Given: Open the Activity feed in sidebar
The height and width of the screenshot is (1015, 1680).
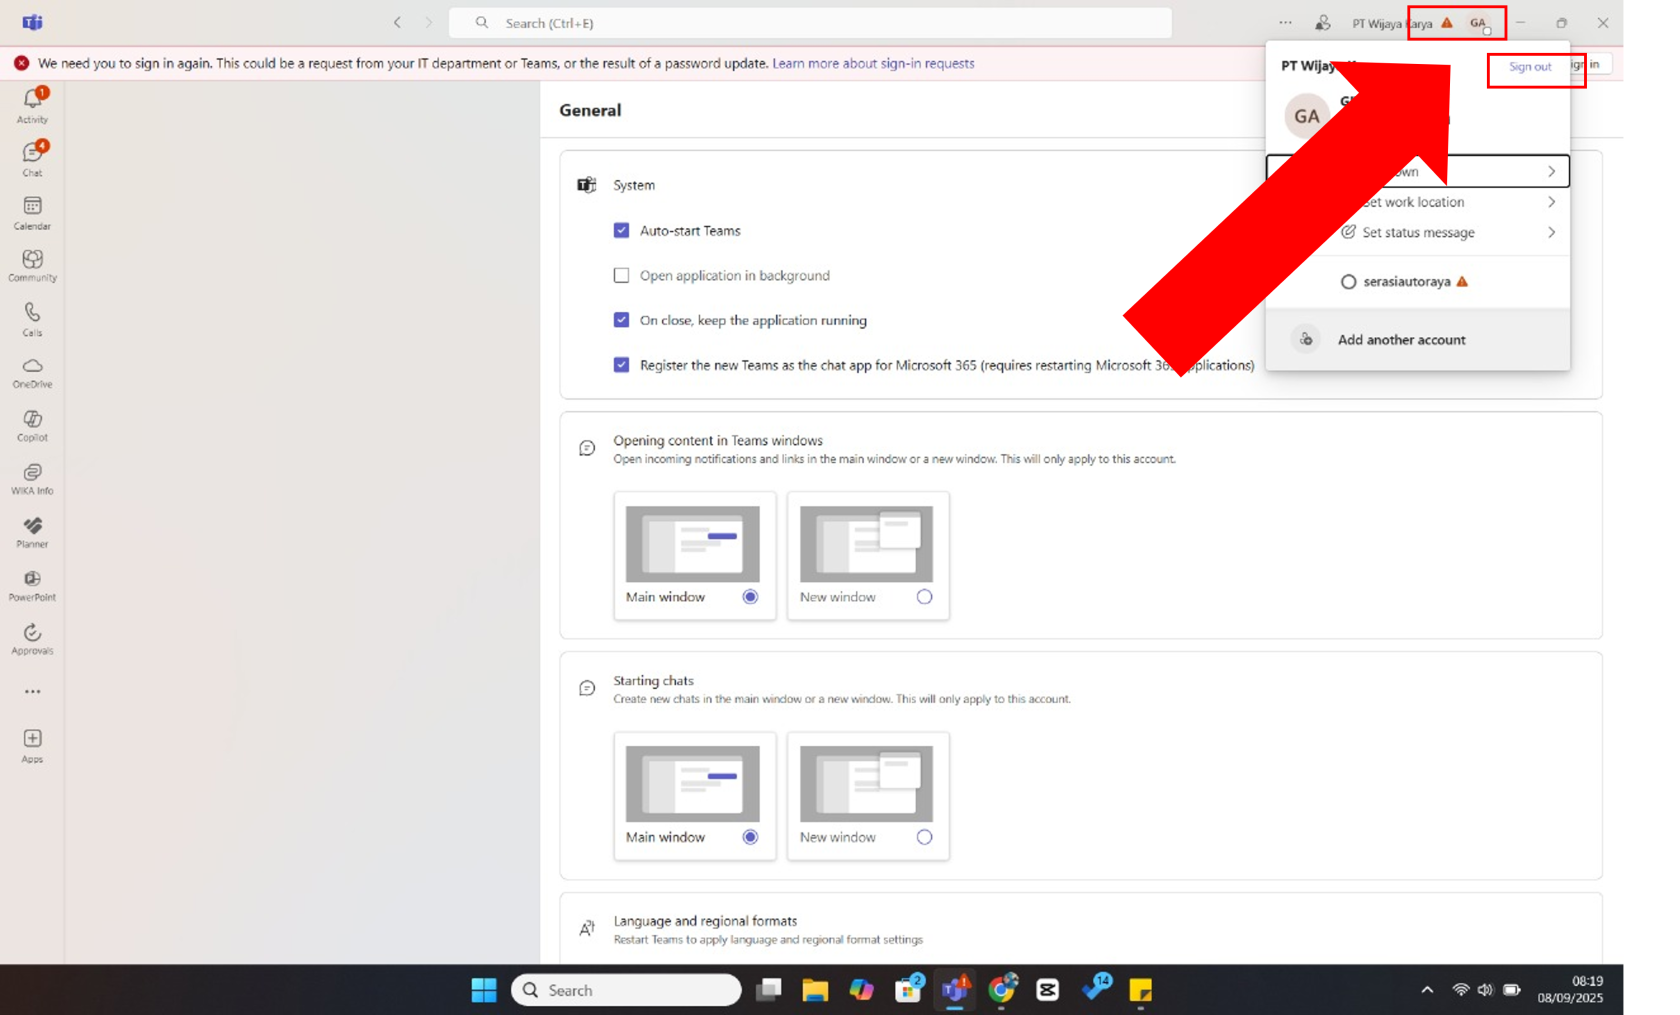Looking at the screenshot, I should (x=32, y=105).
